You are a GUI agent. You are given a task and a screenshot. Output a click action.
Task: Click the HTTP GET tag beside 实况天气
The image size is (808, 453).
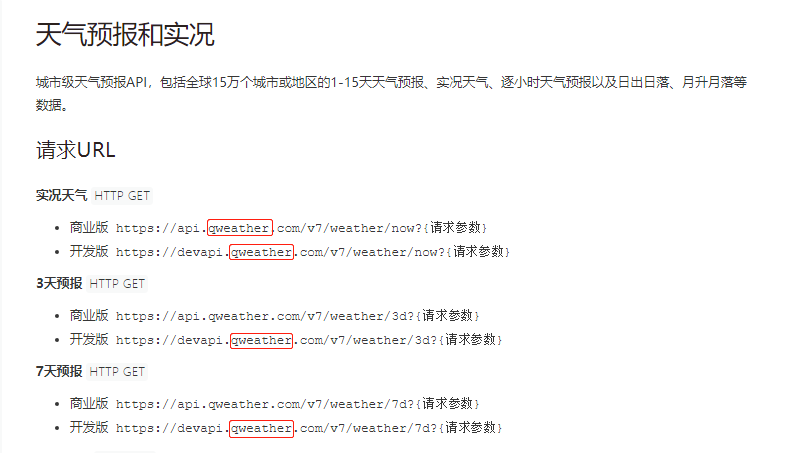[122, 196]
